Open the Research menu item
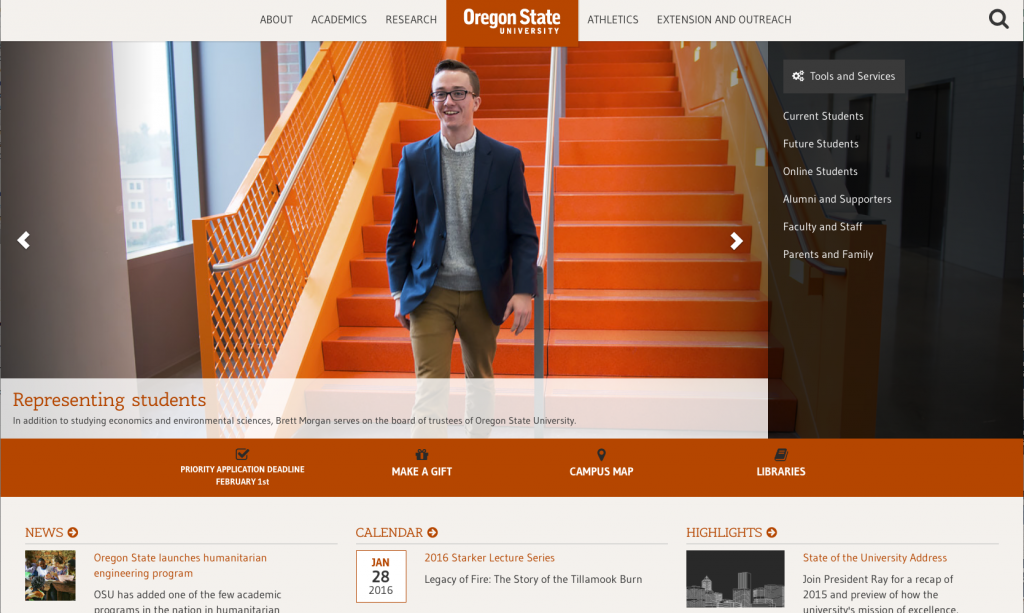 (411, 20)
